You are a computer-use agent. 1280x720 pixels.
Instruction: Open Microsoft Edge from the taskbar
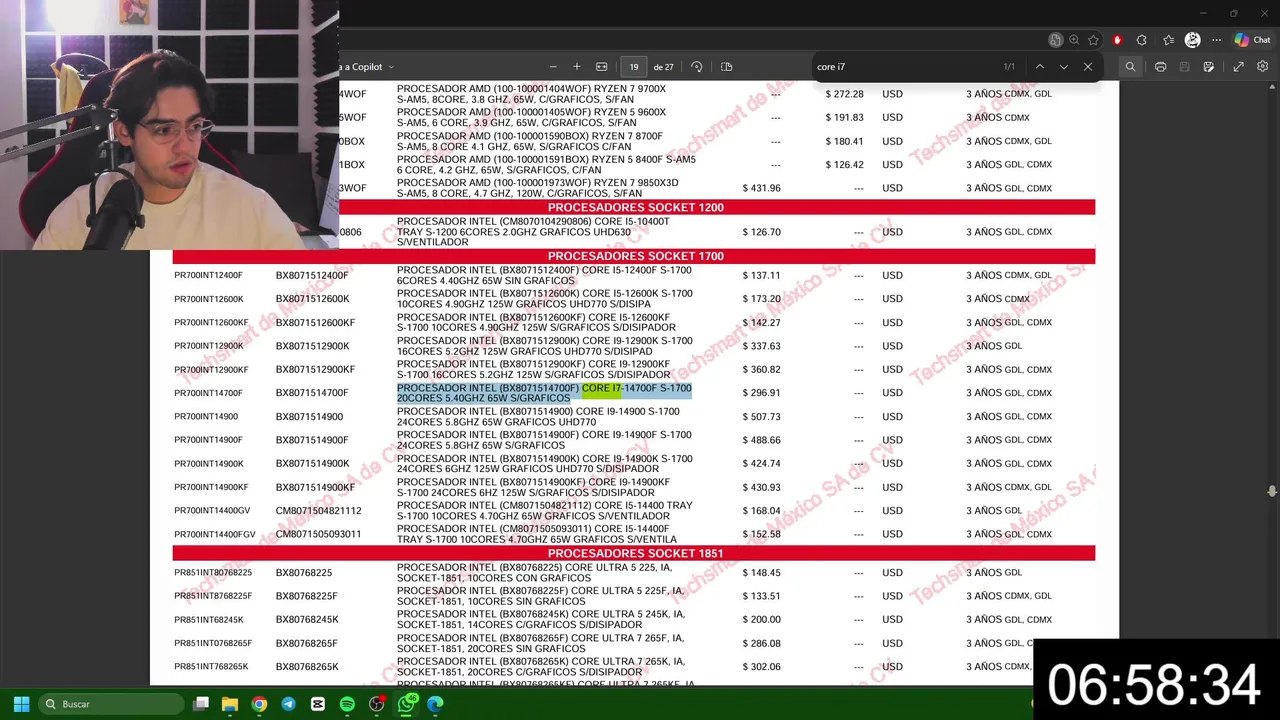435,704
